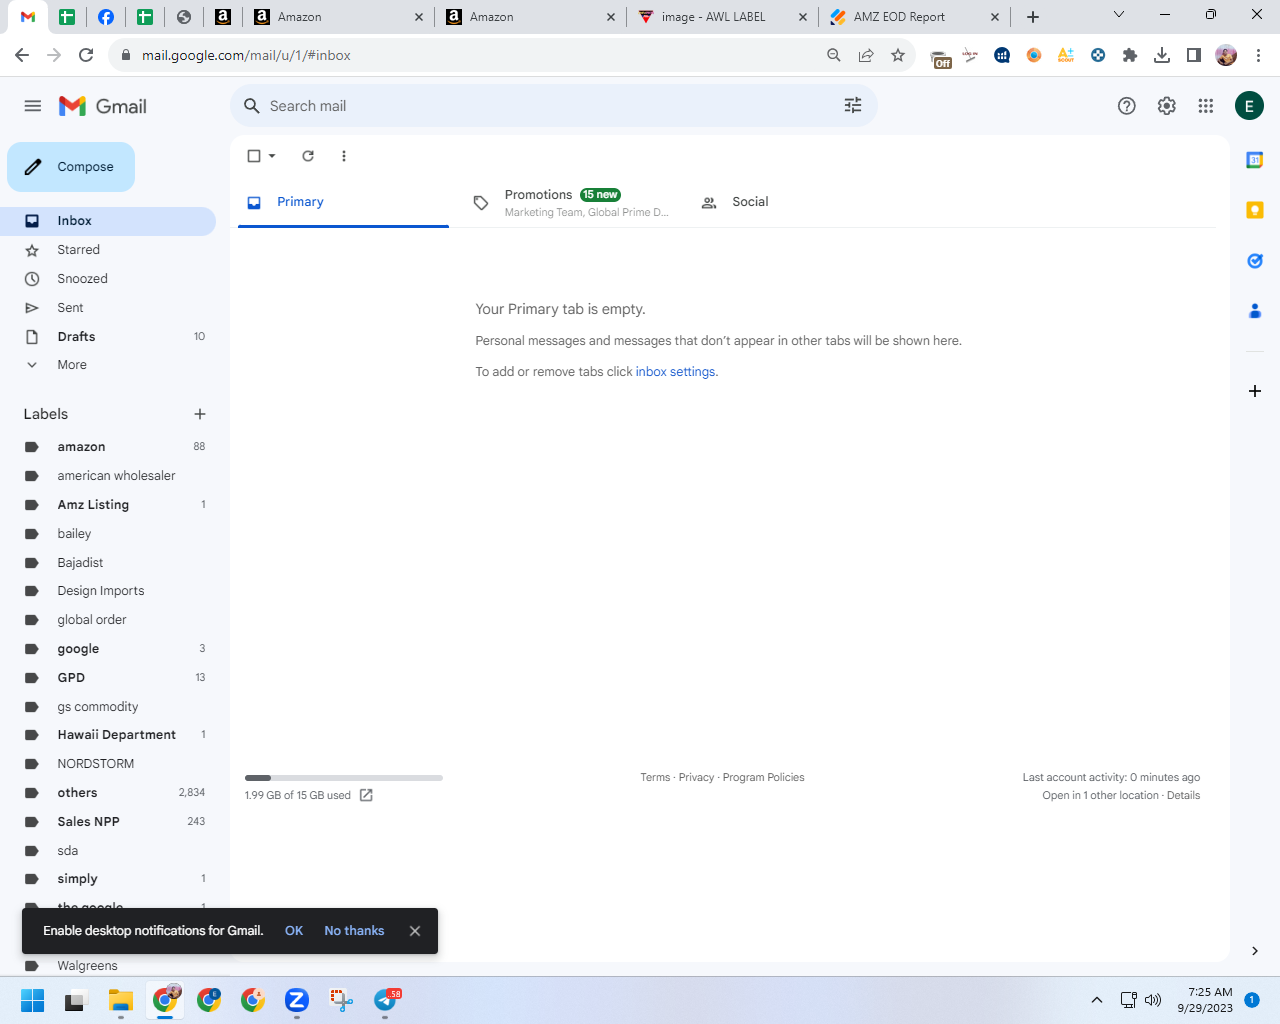Open select dropdown arrow beside checkbox
This screenshot has width=1280, height=1024.
click(x=272, y=156)
